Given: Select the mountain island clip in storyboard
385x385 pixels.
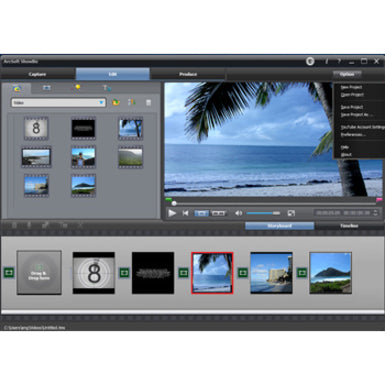Looking at the screenshot, I should (331, 273).
